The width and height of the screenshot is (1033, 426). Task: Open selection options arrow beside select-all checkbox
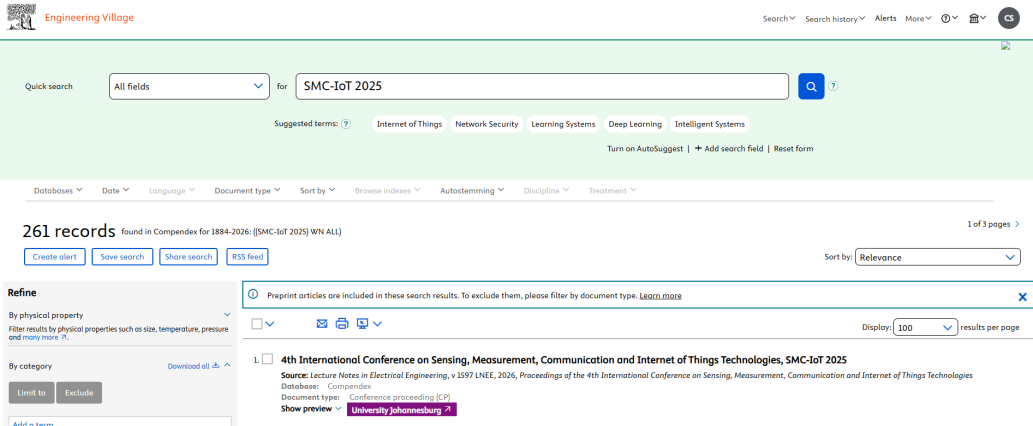[269, 323]
